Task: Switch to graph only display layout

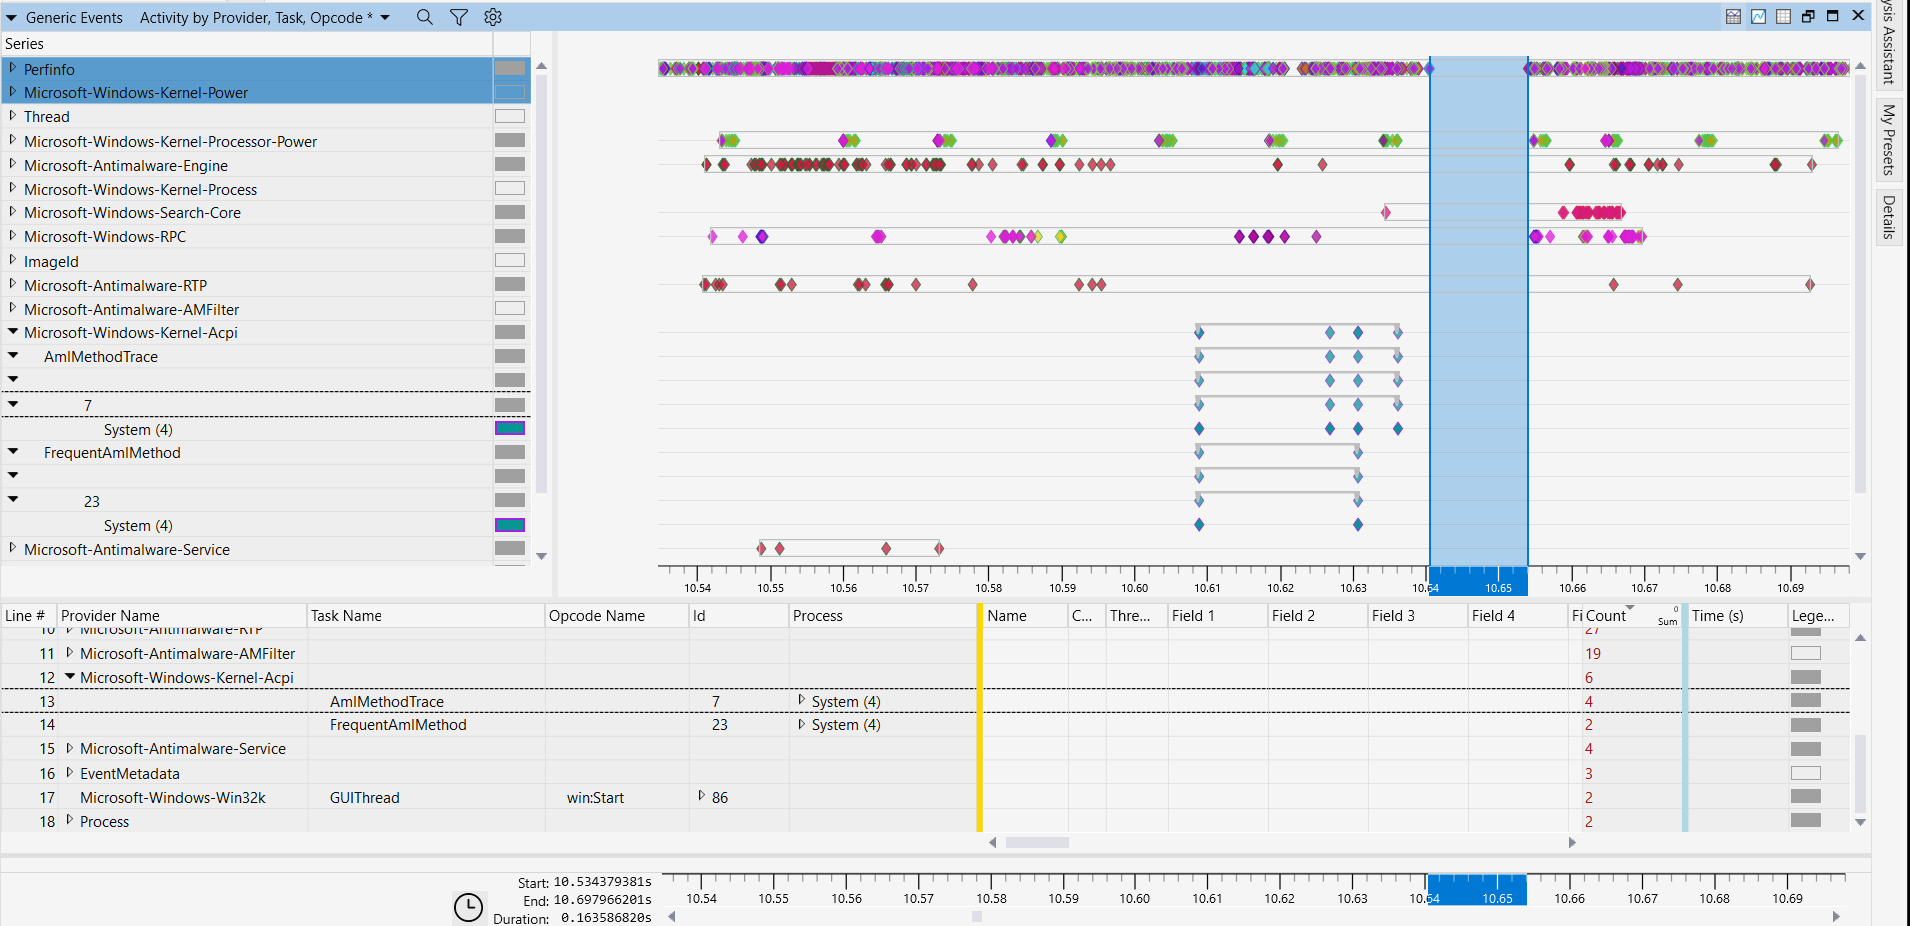Action: click(1758, 16)
